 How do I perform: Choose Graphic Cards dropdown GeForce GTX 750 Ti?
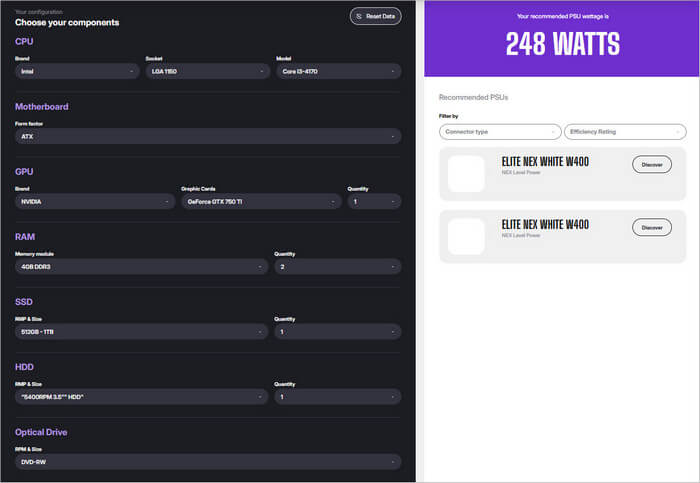(260, 201)
